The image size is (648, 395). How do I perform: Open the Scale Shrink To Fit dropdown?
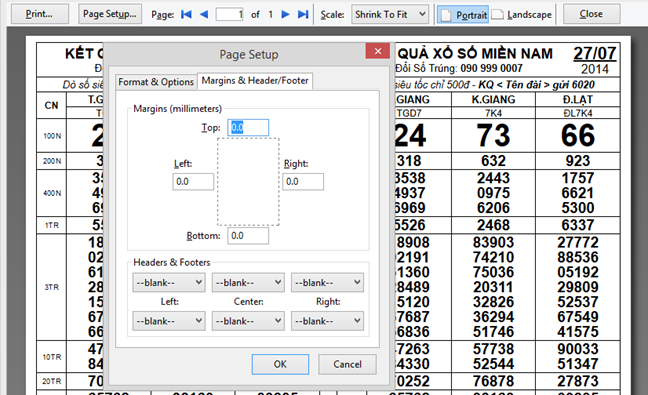[x=390, y=14]
